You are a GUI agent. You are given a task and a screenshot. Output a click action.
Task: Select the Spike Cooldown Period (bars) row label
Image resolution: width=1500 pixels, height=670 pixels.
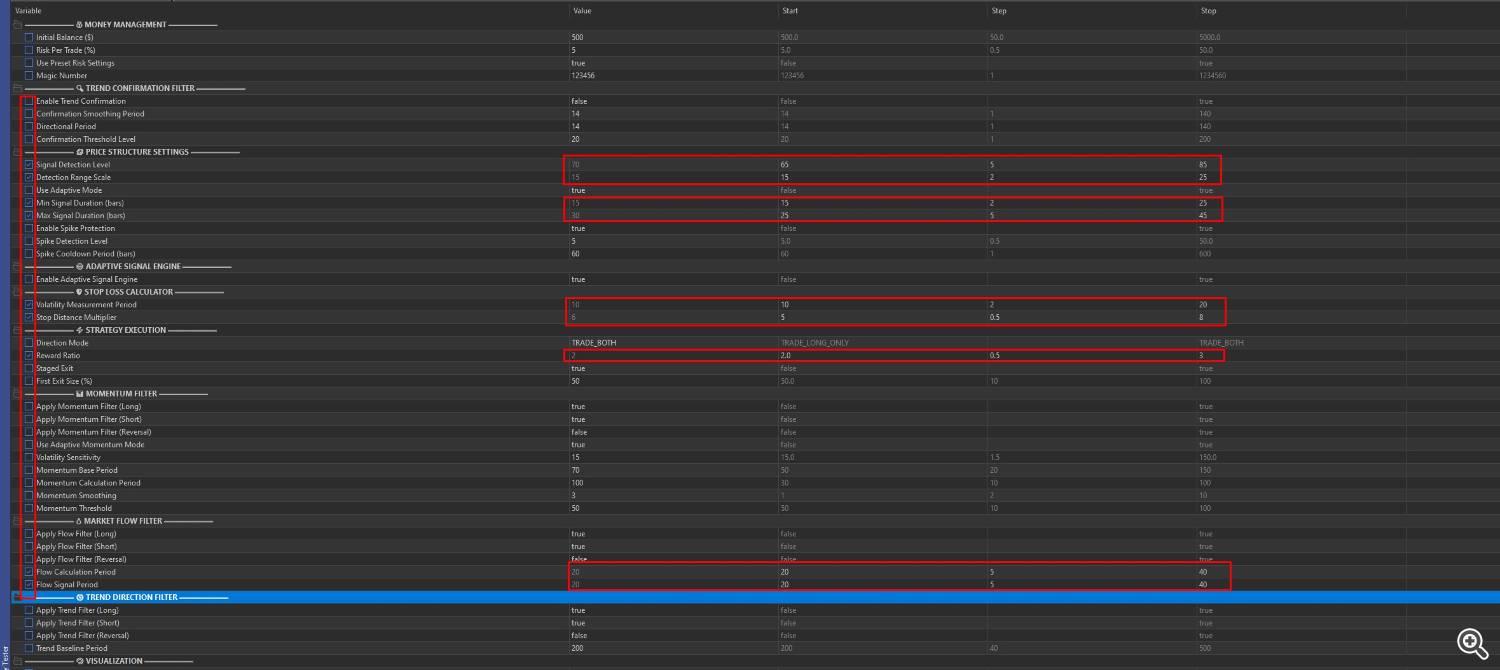[x=85, y=254]
